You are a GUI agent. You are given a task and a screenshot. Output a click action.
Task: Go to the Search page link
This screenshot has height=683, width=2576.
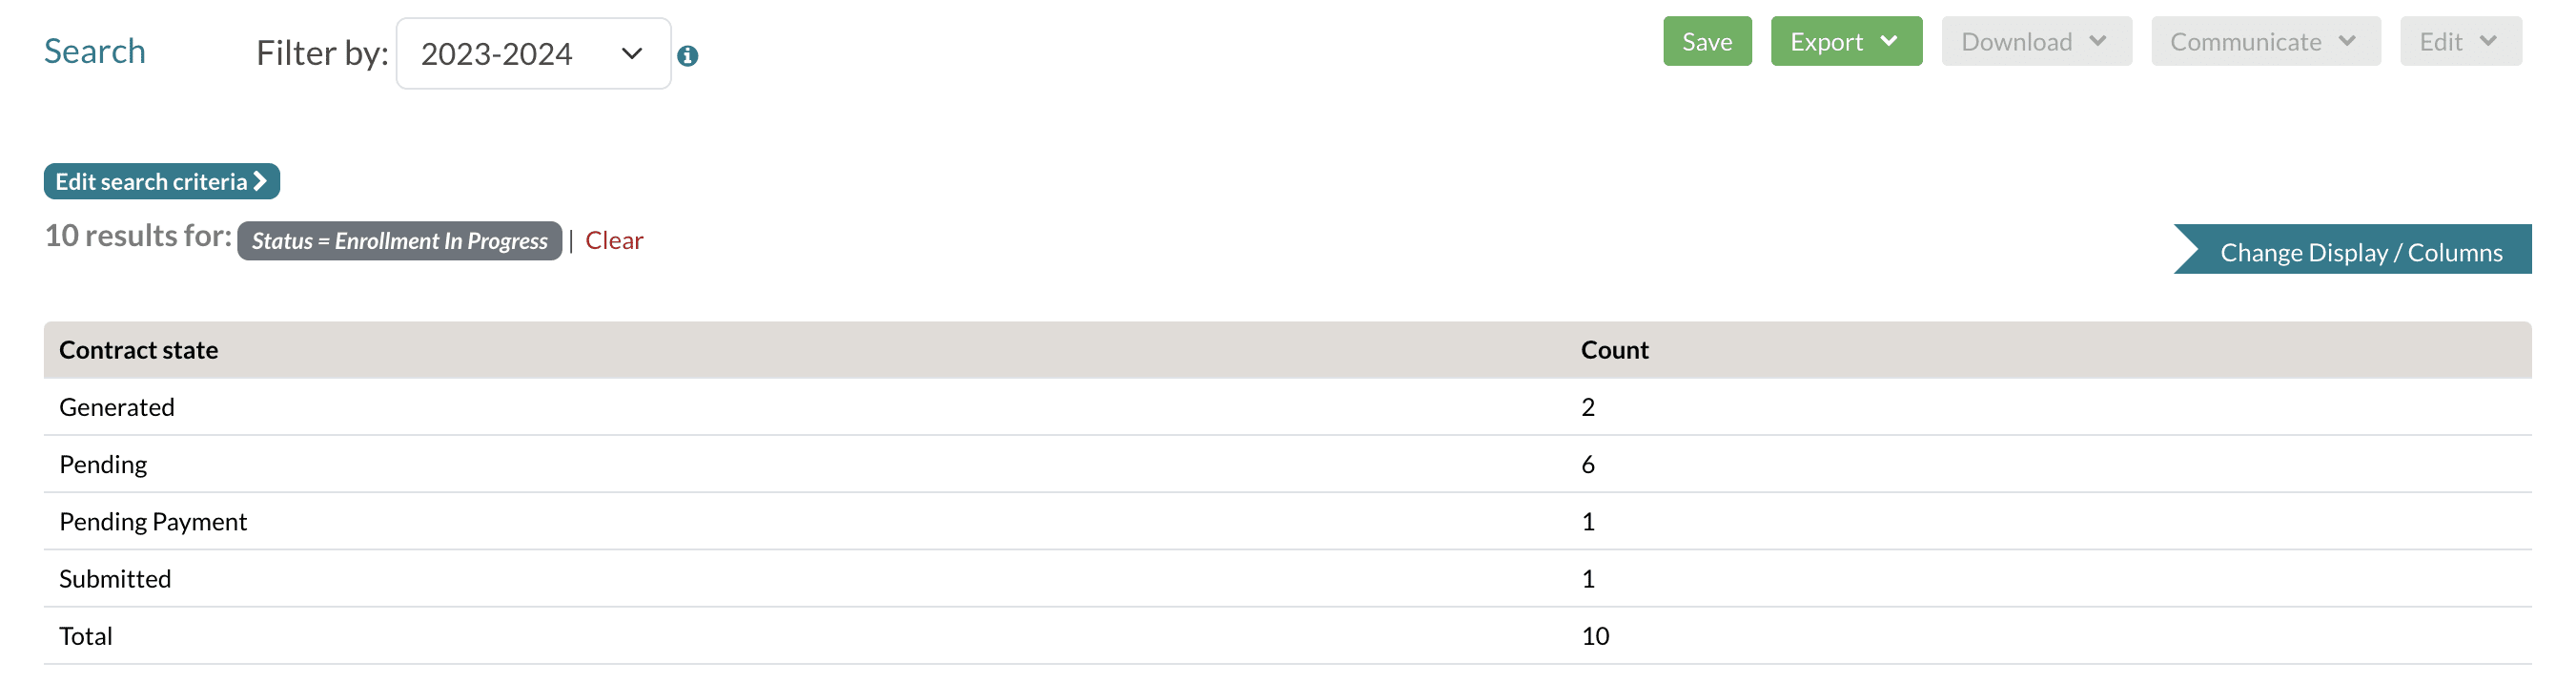95,52
